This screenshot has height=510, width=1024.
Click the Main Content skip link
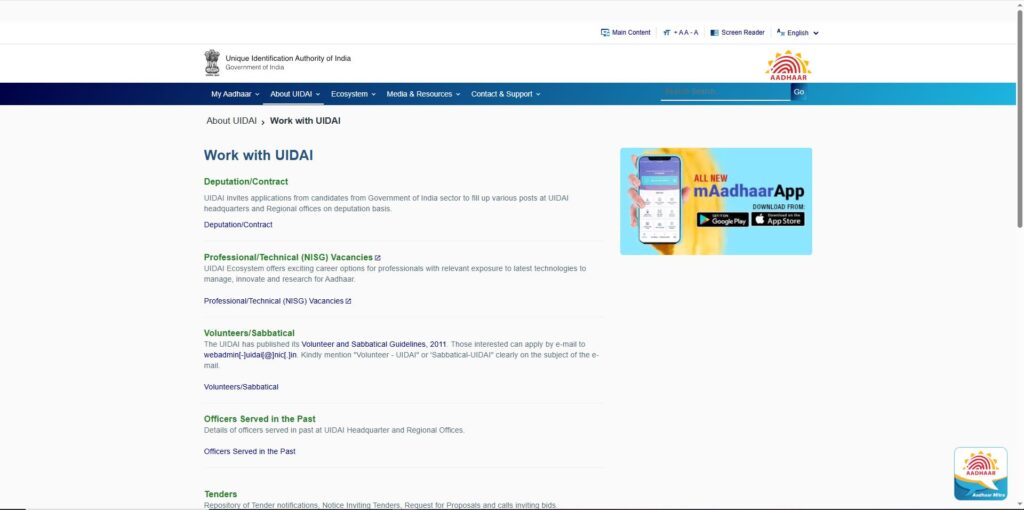(631, 33)
